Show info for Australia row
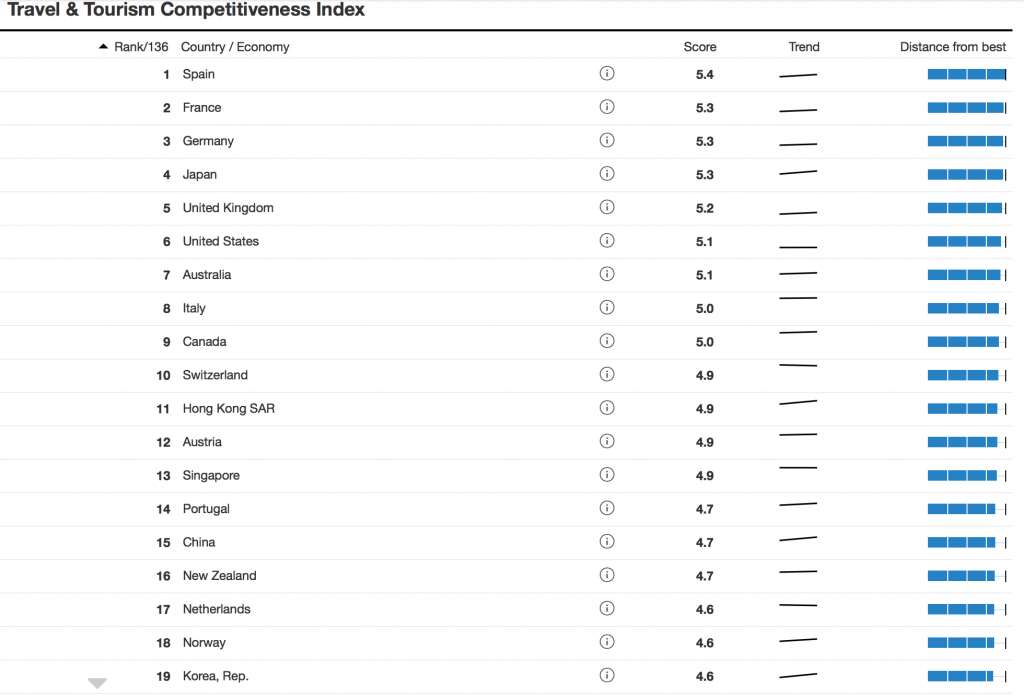Viewport: 1024px width, 697px height. [606, 274]
